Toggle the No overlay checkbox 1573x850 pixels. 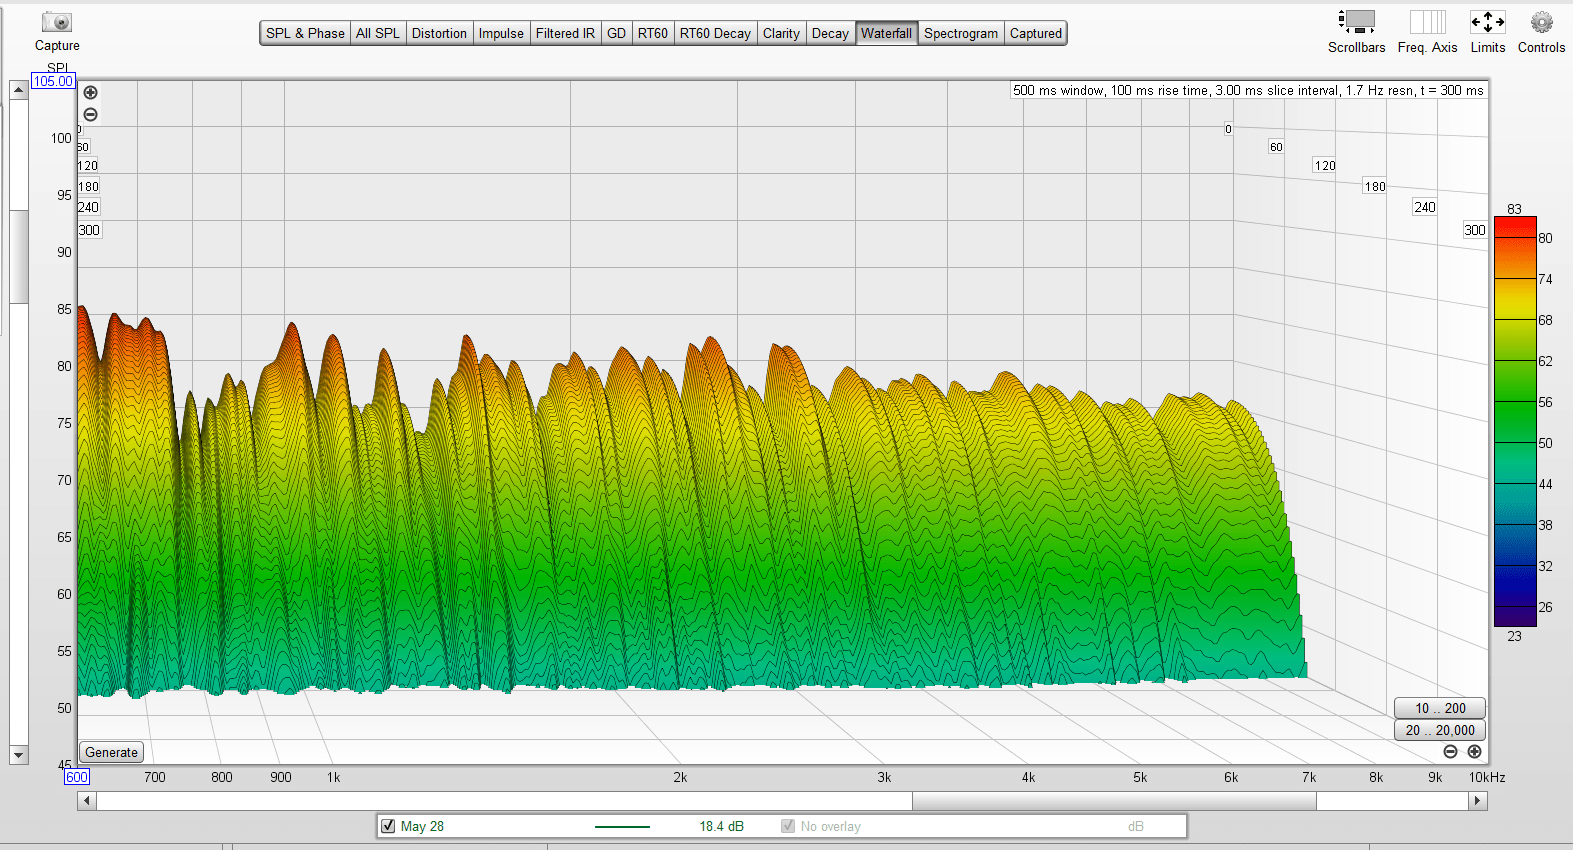[x=788, y=826]
